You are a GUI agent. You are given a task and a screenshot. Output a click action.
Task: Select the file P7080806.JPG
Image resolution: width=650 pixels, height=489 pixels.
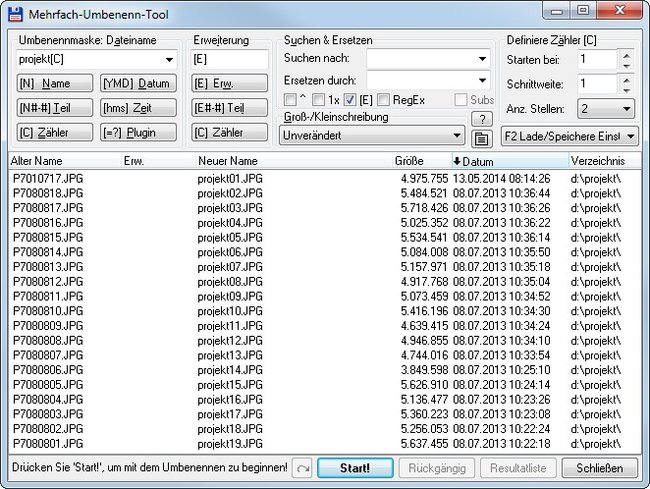click(x=48, y=370)
